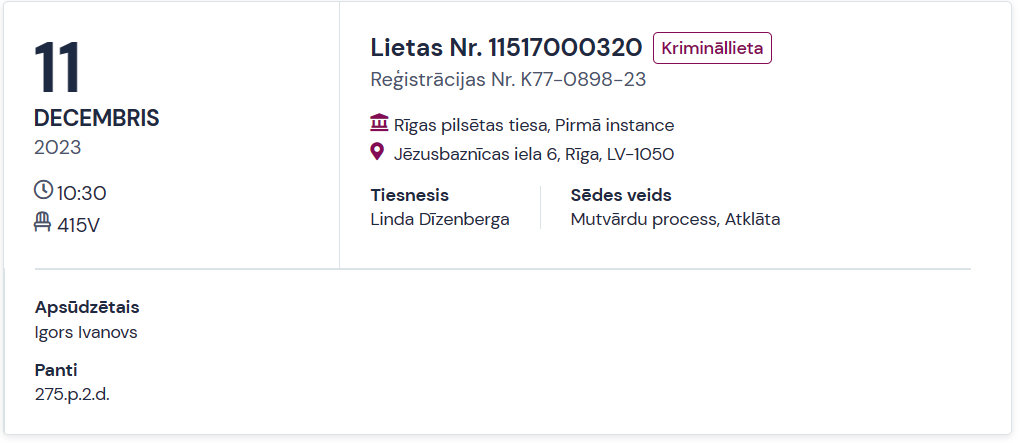The width and height of the screenshot is (1024, 443).
Task: Click the DECEMBRIS month text
Action: pyautogui.click(x=97, y=118)
